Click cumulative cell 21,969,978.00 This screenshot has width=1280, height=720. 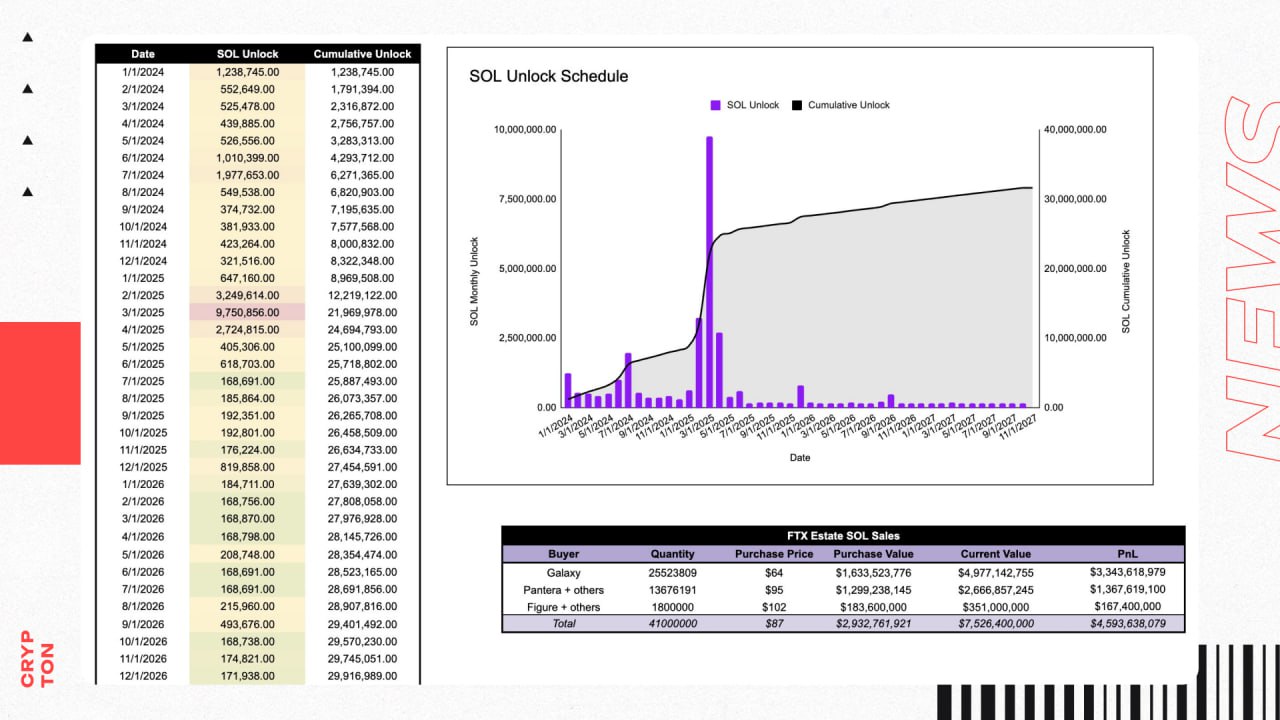coord(362,312)
